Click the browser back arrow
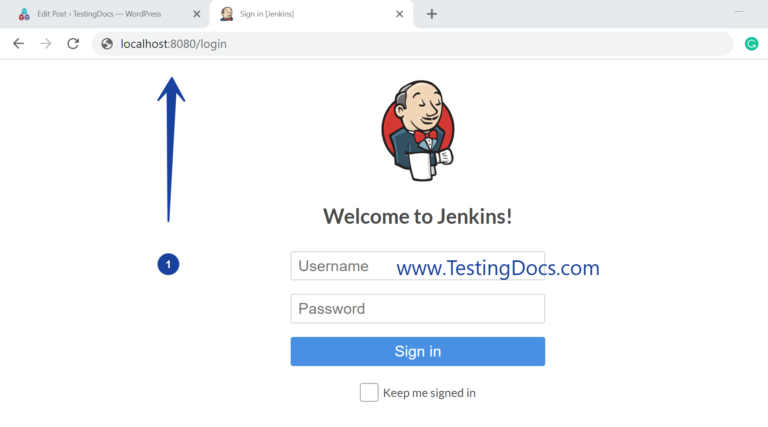This screenshot has width=768, height=427. click(x=18, y=44)
